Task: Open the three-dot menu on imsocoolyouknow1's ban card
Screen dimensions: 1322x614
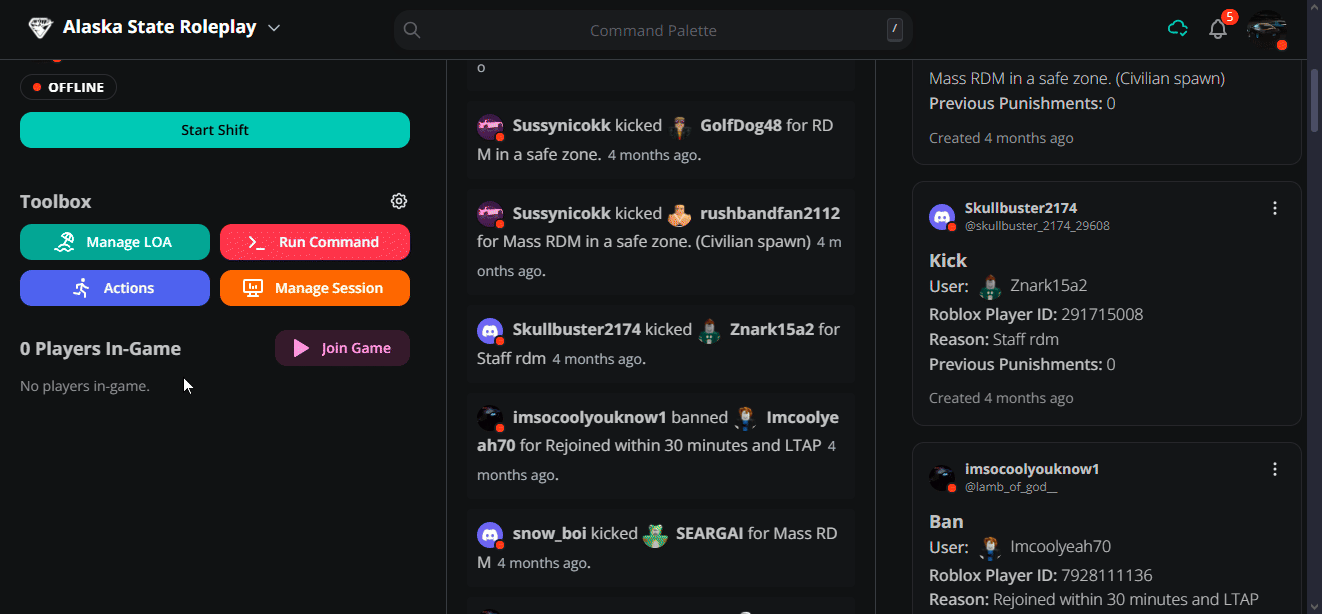Action: tap(1275, 468)
